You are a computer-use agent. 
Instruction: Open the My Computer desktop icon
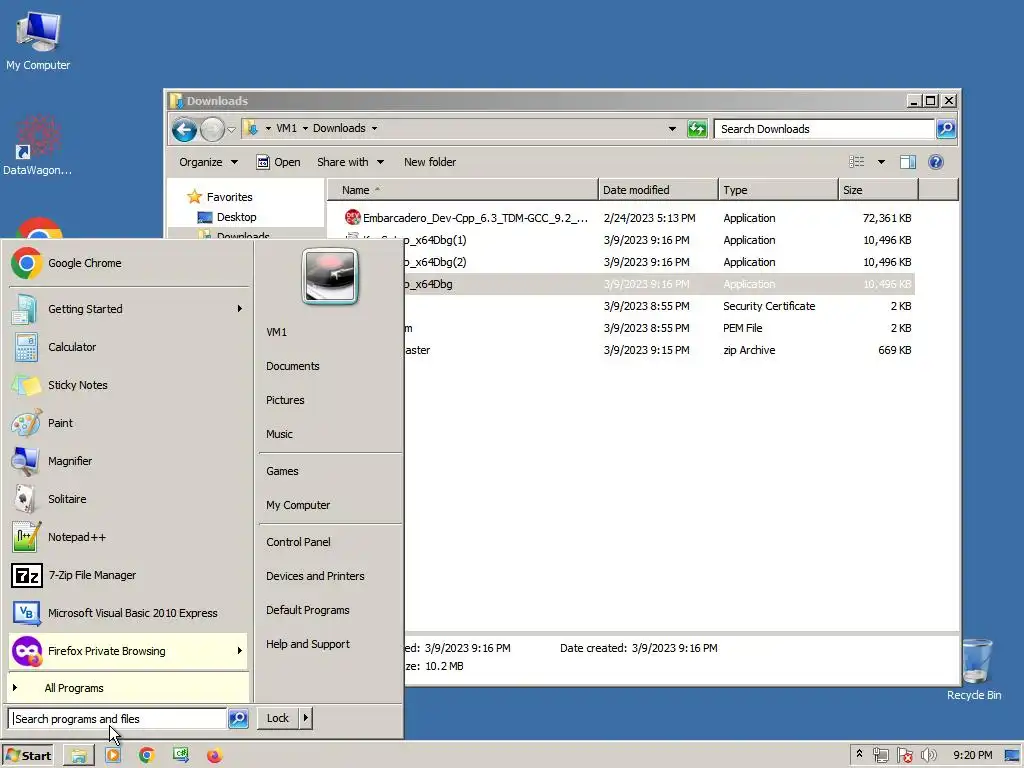click(38, 40)
